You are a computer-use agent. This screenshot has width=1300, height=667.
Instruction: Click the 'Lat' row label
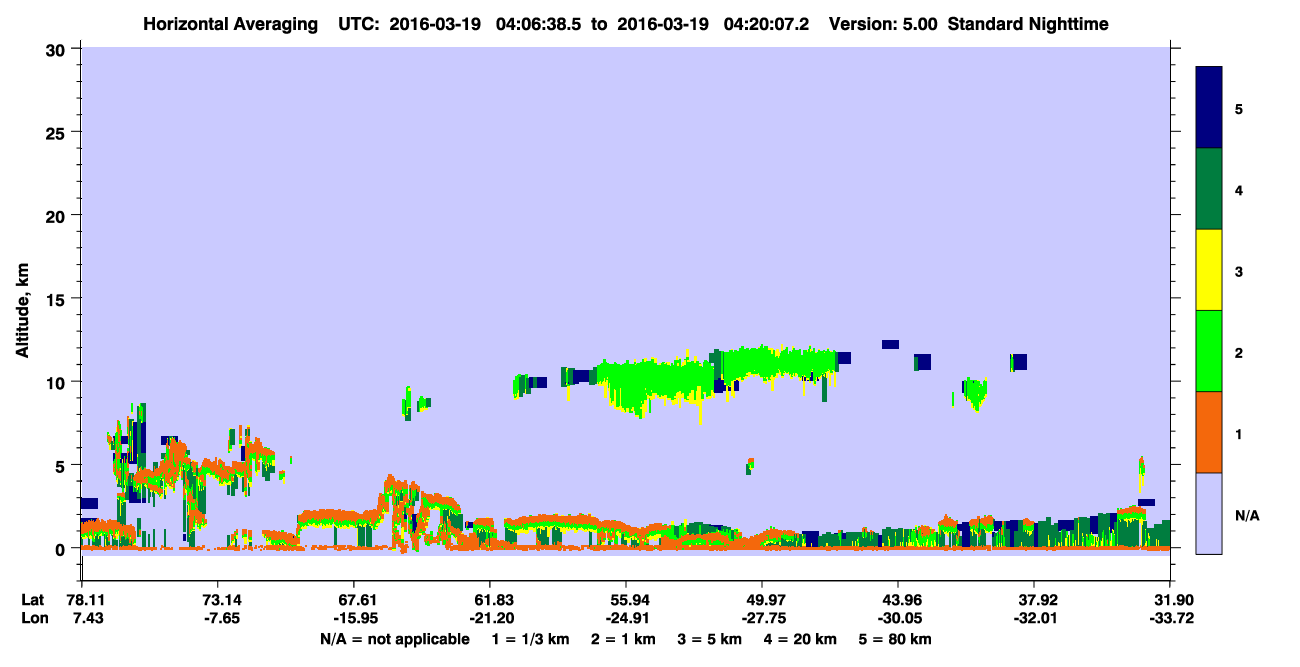tap(33, 601)
